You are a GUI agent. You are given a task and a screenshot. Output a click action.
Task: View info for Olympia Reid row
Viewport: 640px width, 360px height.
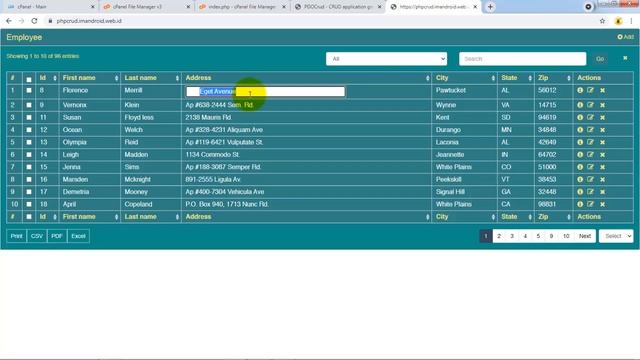click(580, 142)
